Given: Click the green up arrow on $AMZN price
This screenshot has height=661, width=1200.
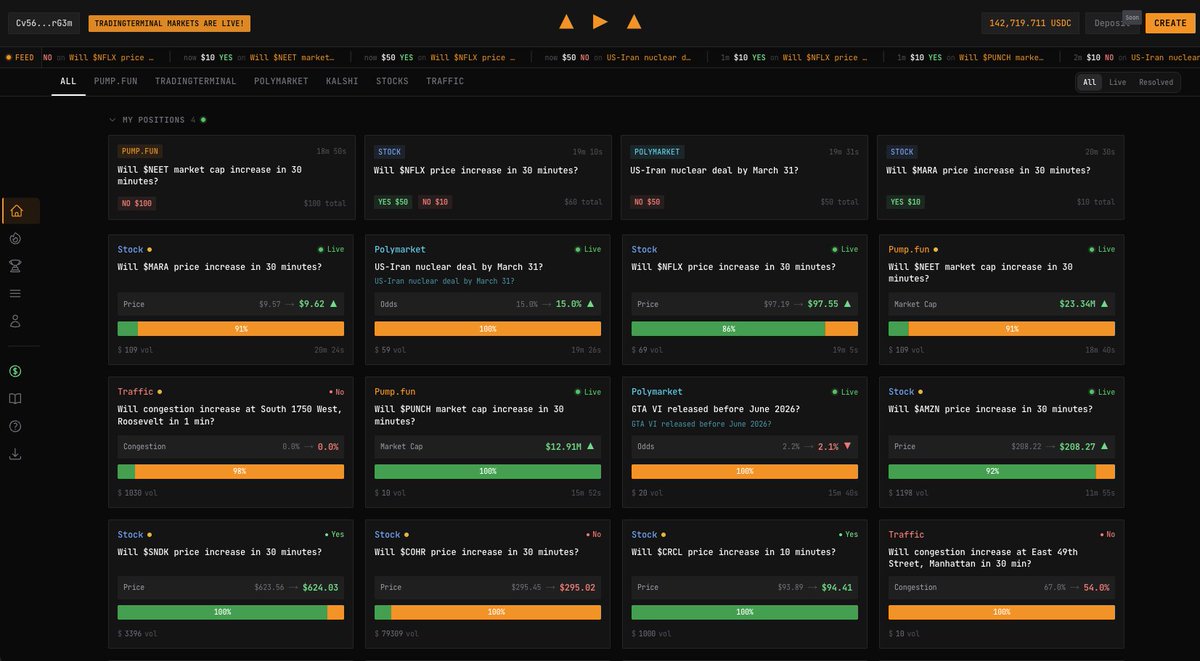Looking at the screenshot, I should tap(1104, 446).
